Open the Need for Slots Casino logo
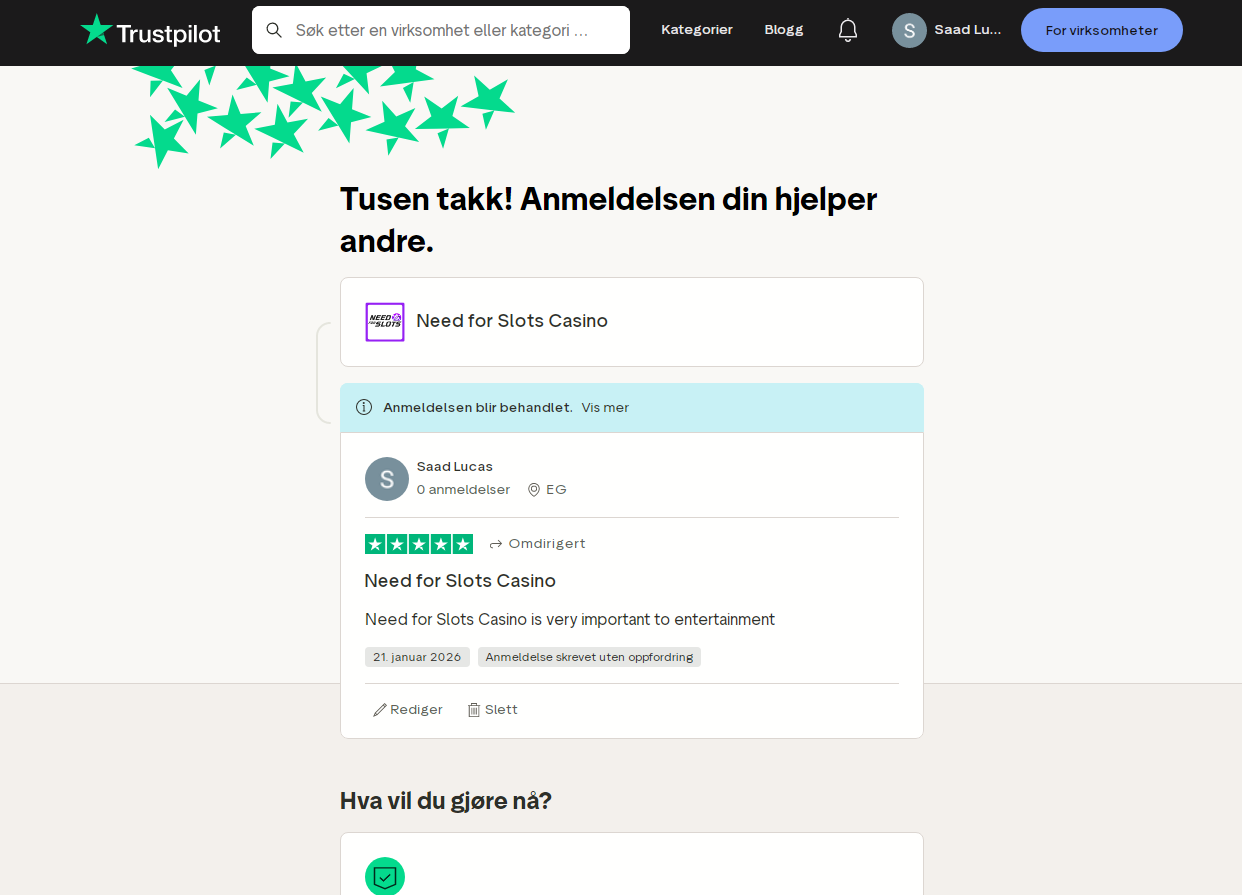 click(x=385, y=322)
